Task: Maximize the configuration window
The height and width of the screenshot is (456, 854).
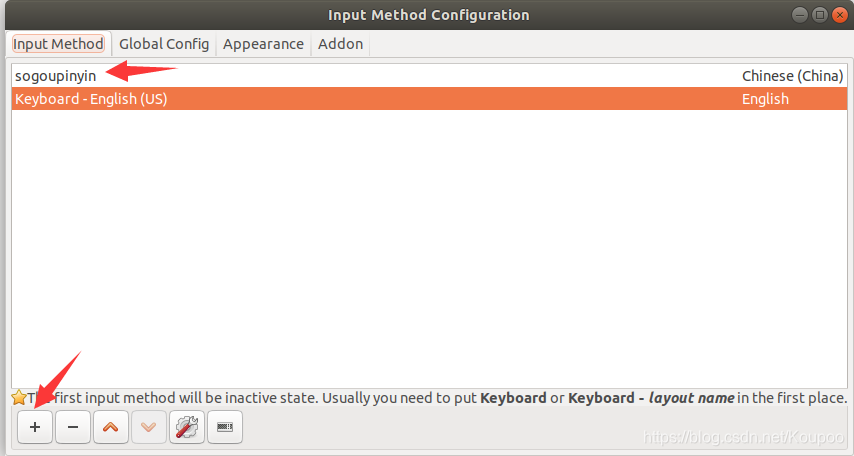Action: pyautogui.click(x=819, y=14)
